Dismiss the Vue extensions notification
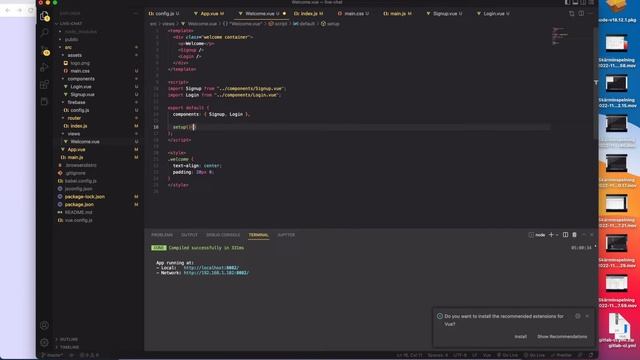 point(587,316)
